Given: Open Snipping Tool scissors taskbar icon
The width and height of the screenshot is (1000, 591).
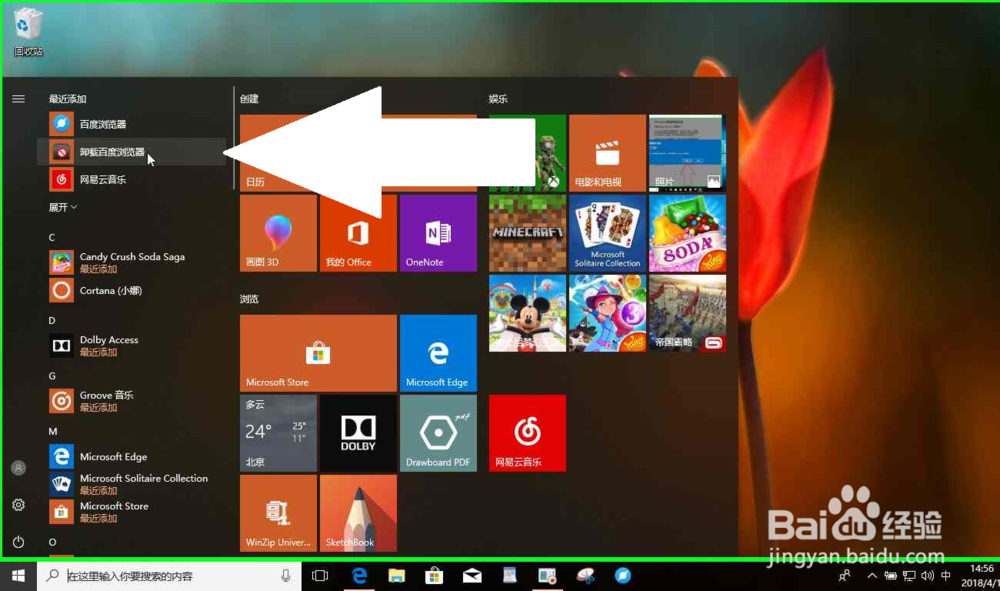Looking at the screenshot, I should tap(585, 576).
